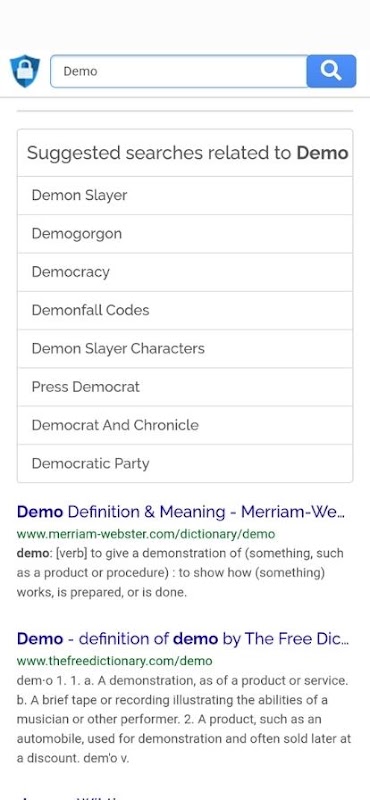Open the Demonfall Codes suggestion

click(x=185, y=310)
